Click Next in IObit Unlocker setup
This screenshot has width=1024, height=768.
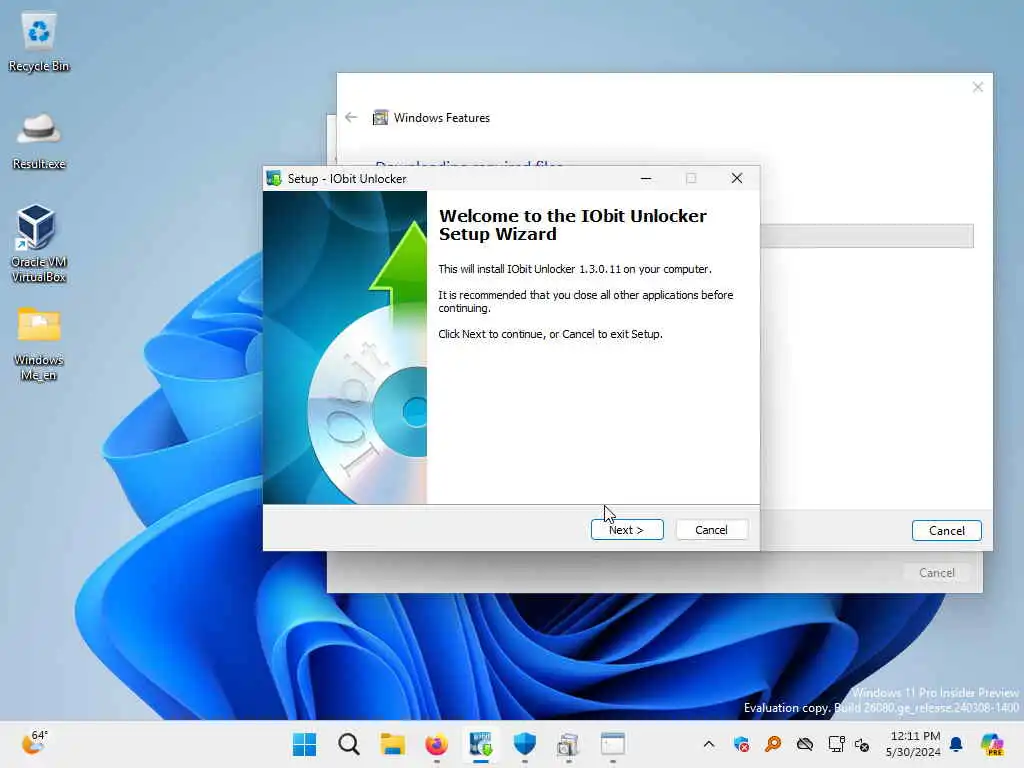[x=627, y=530]
